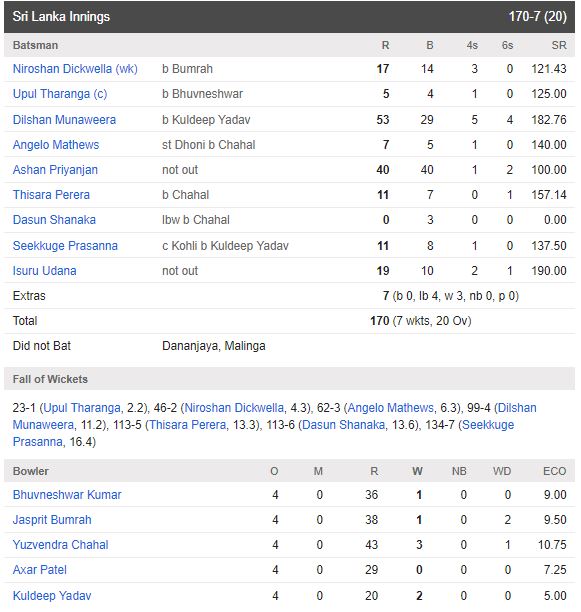Image resolution: width=581 pixels, height=612 pixels.
Task: Open Angelo Mathews batsman link
Action: coord(56,145)
